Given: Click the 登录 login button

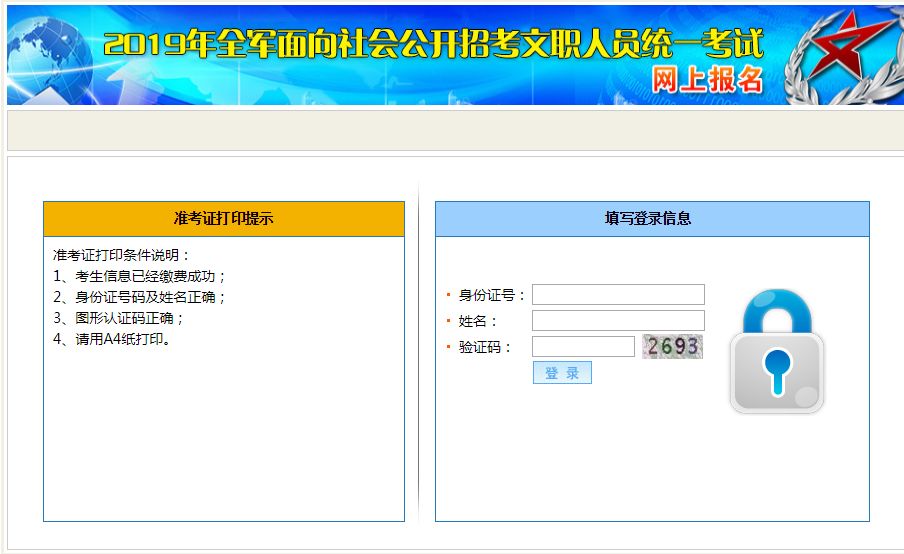Looking at the screenshot, I should (562, 373).
